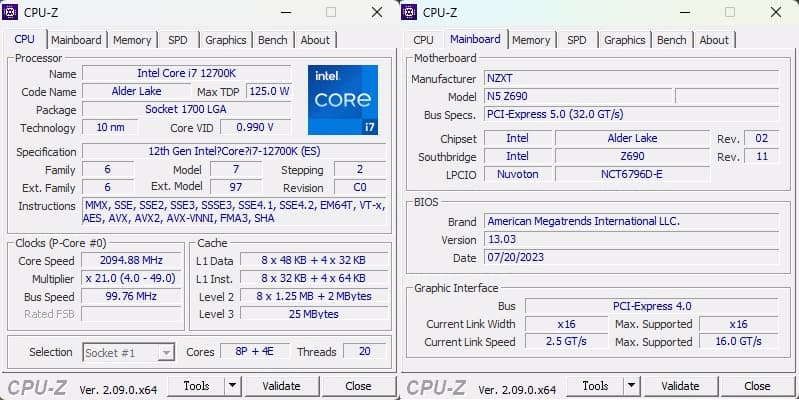Click processor name field Intel Core i7 12700K
This screenshot has height=400, width=799.
click(x=187, y=73)
